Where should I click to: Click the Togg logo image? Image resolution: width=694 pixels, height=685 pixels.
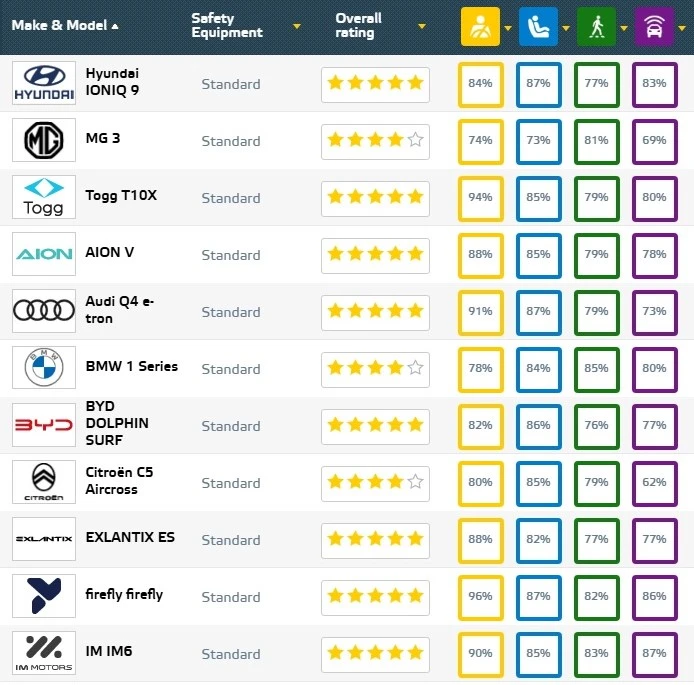(44, 197)
